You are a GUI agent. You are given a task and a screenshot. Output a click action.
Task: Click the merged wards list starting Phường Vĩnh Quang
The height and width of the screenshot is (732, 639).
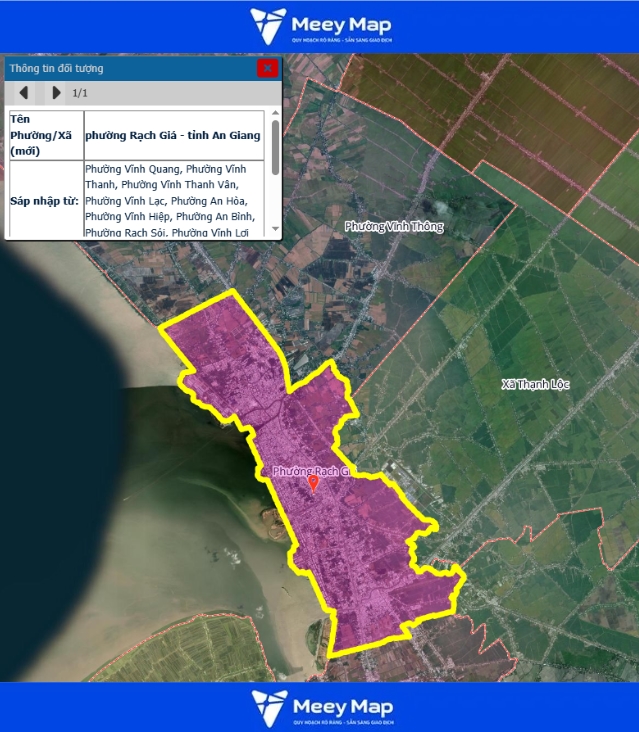coord(173,200)
